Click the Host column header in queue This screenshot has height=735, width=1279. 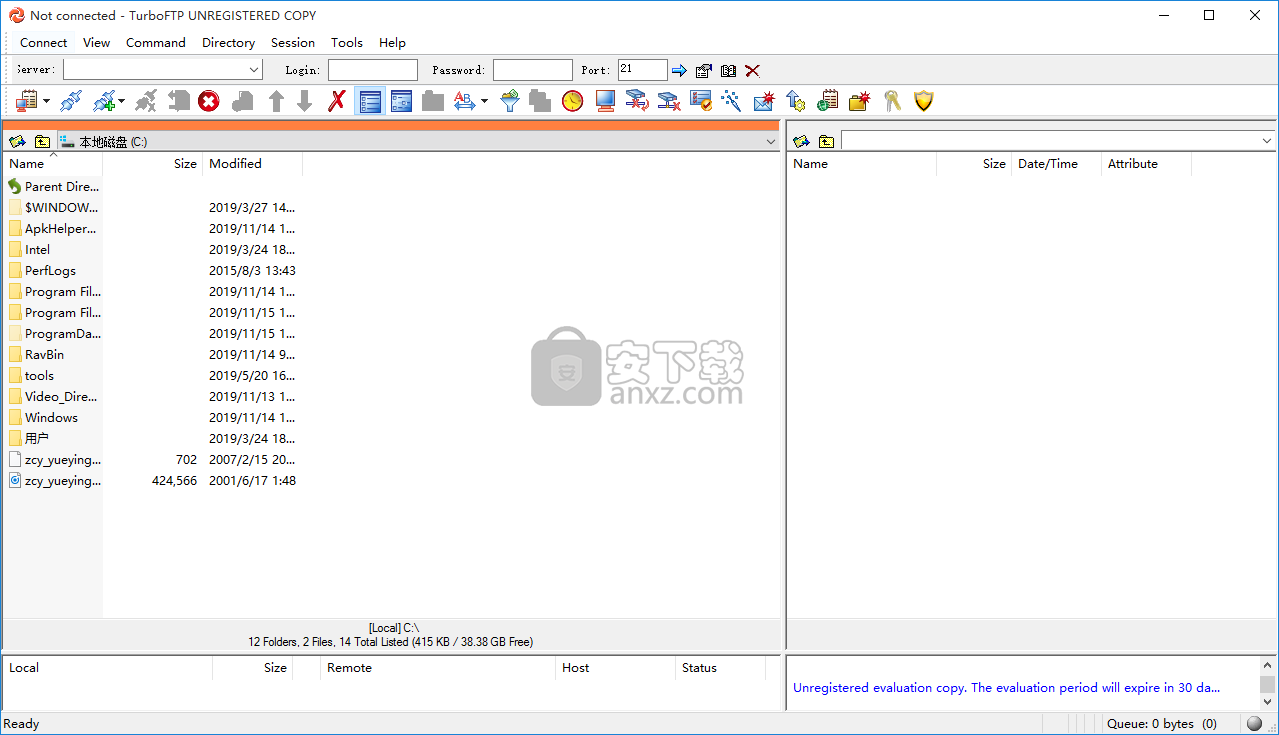coord(615,668)
